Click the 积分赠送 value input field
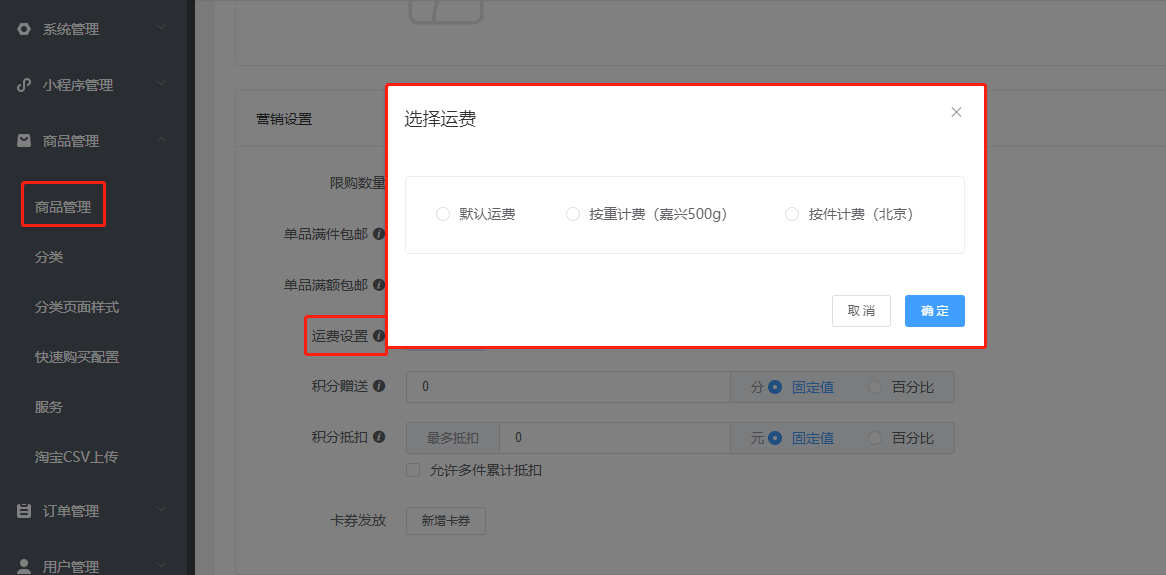Screen dimensions: 1166x575 tap(568, 387)
